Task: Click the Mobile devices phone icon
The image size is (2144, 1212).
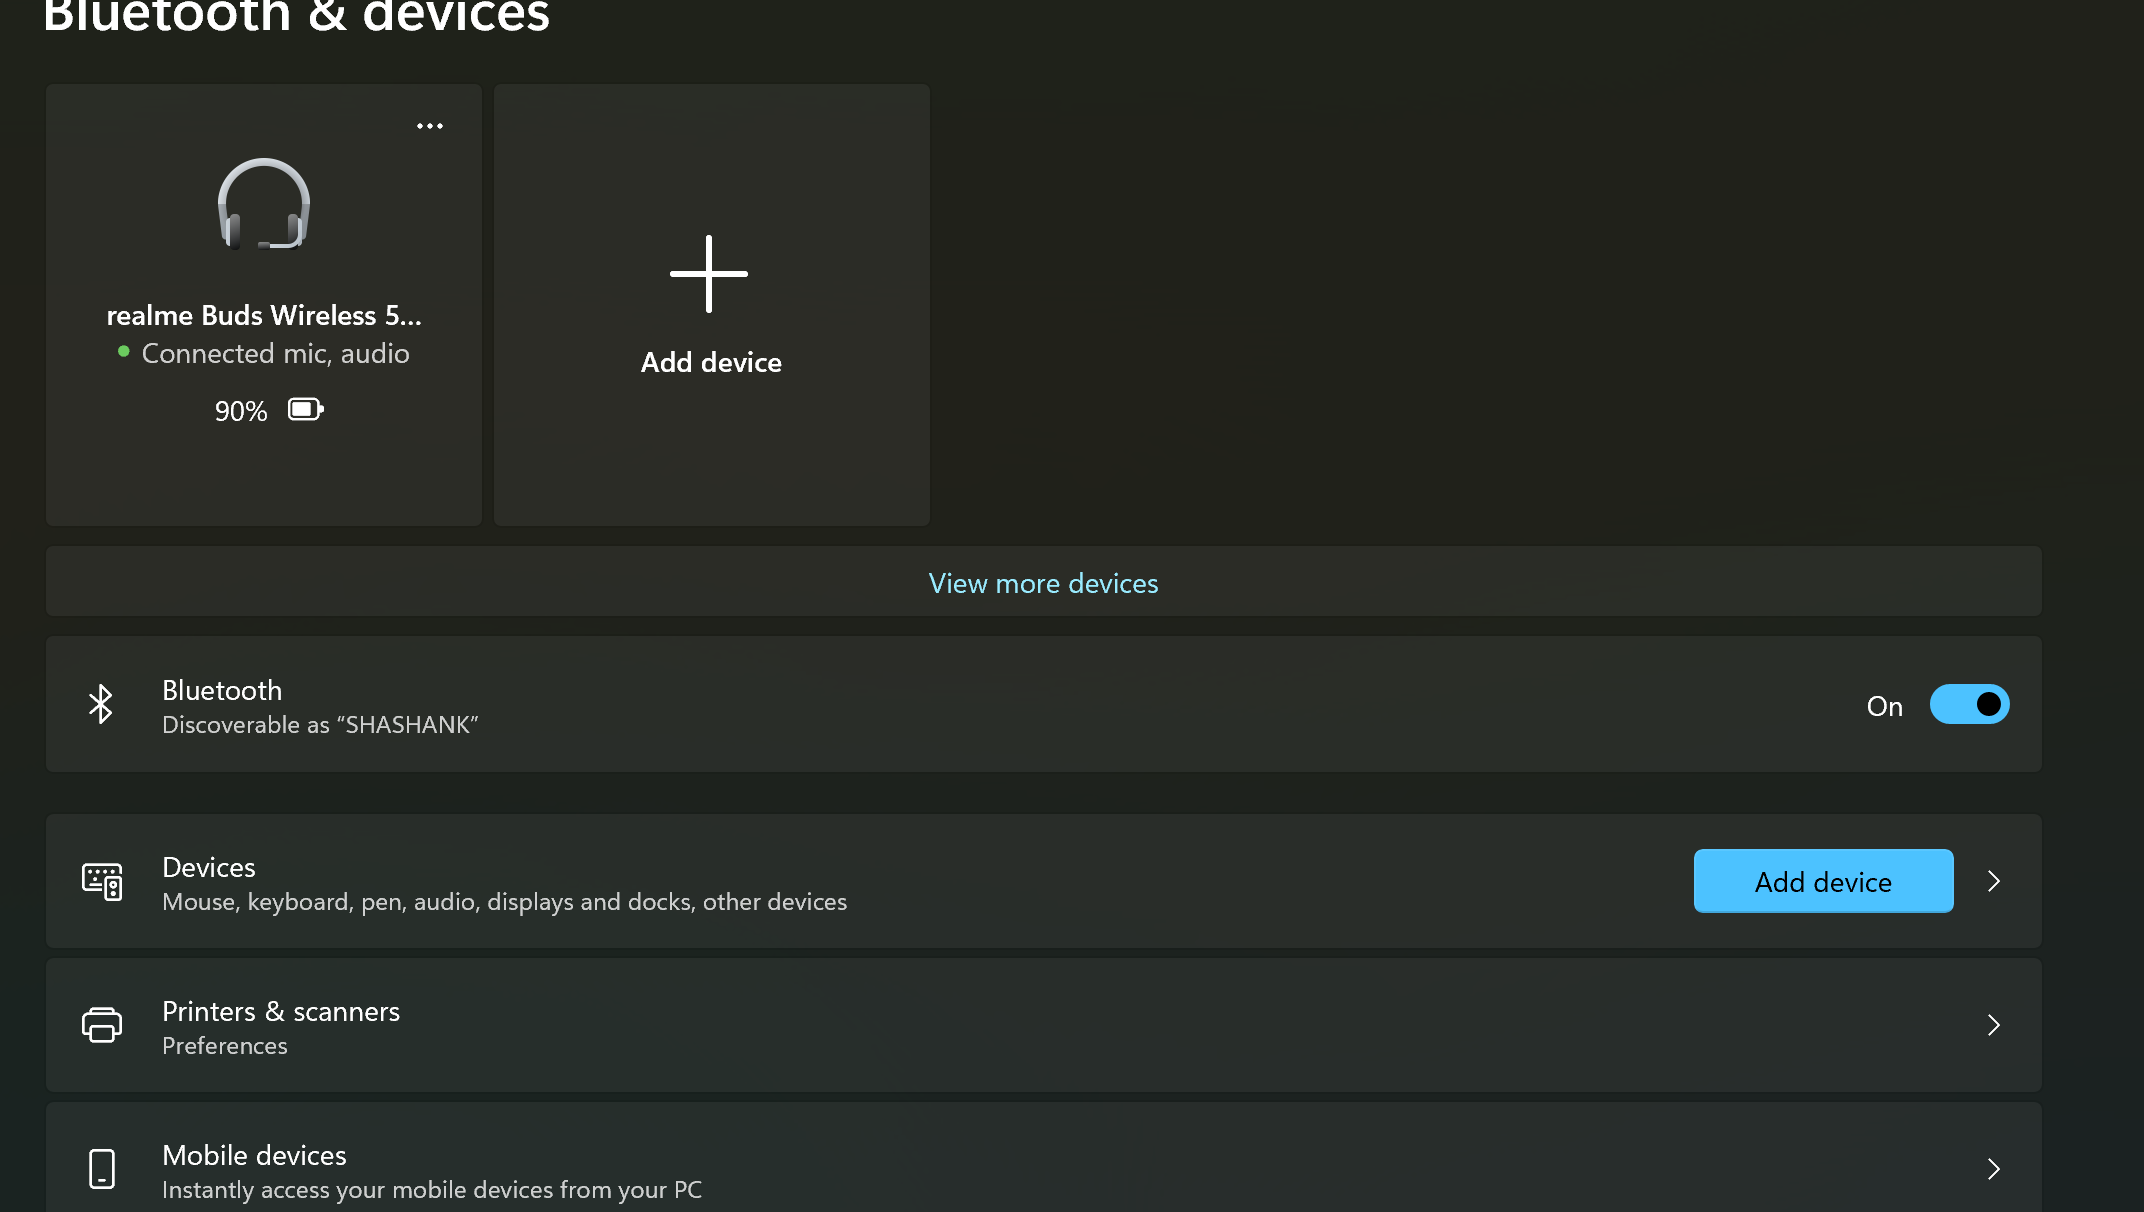Action: (x=102, y=1169)
